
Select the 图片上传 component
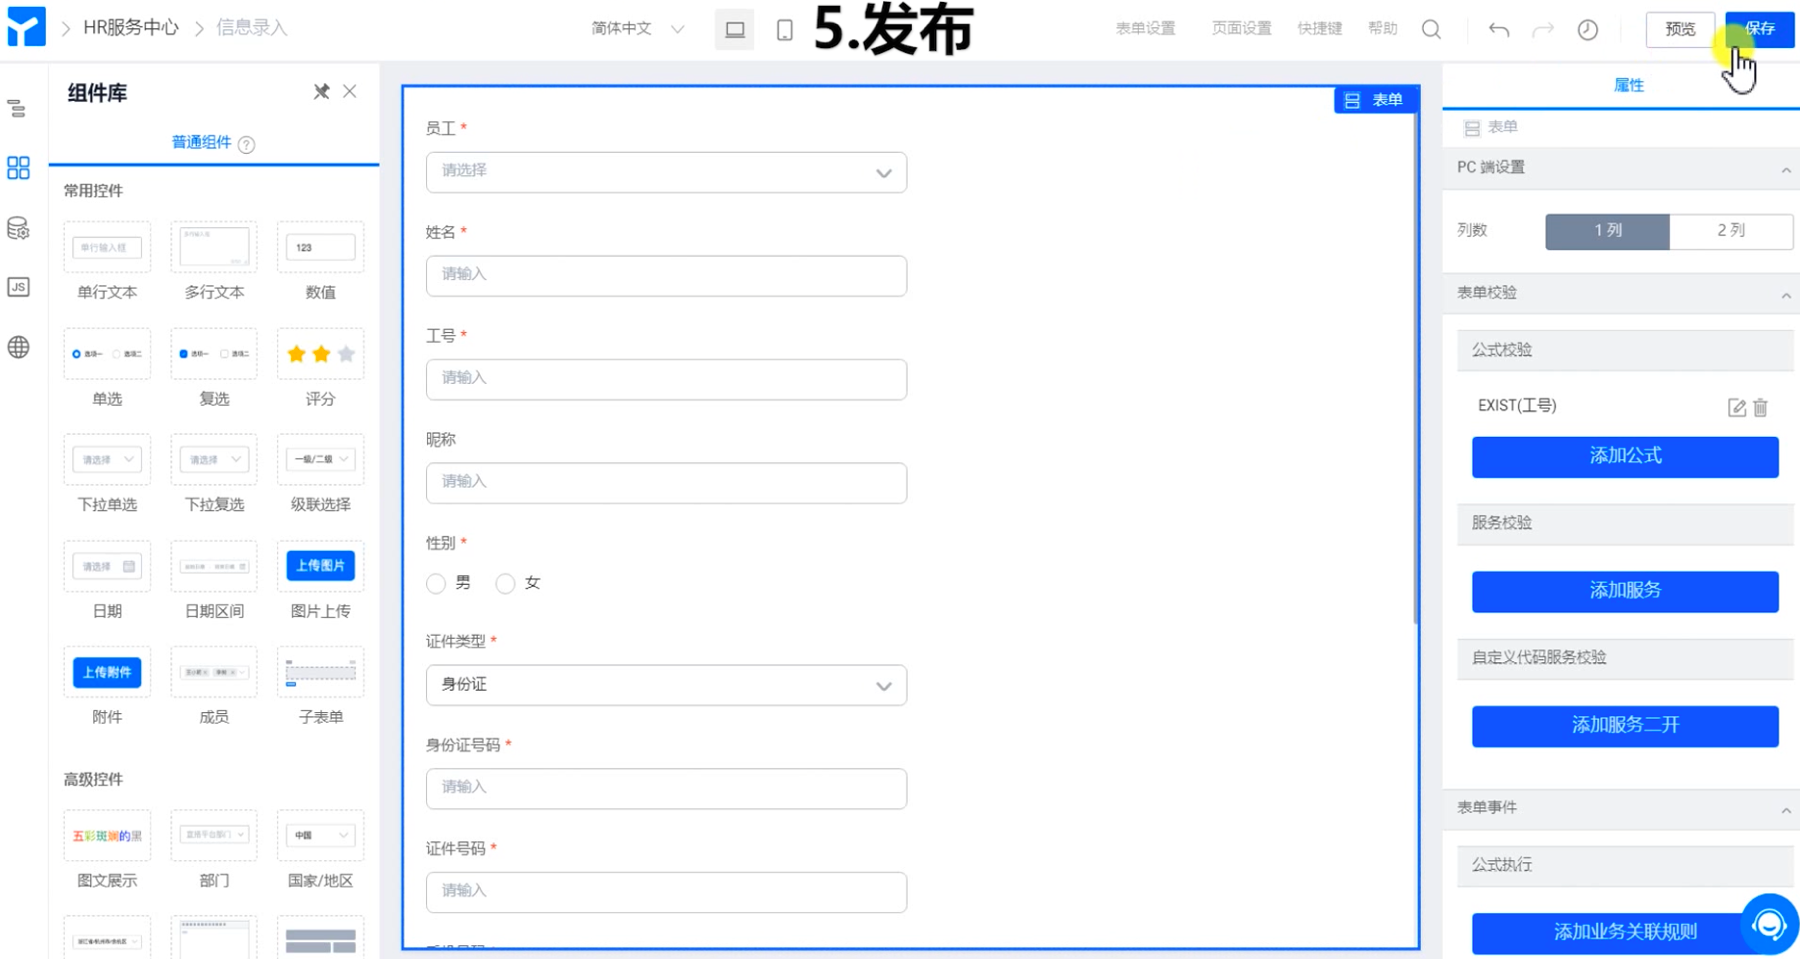320,580
